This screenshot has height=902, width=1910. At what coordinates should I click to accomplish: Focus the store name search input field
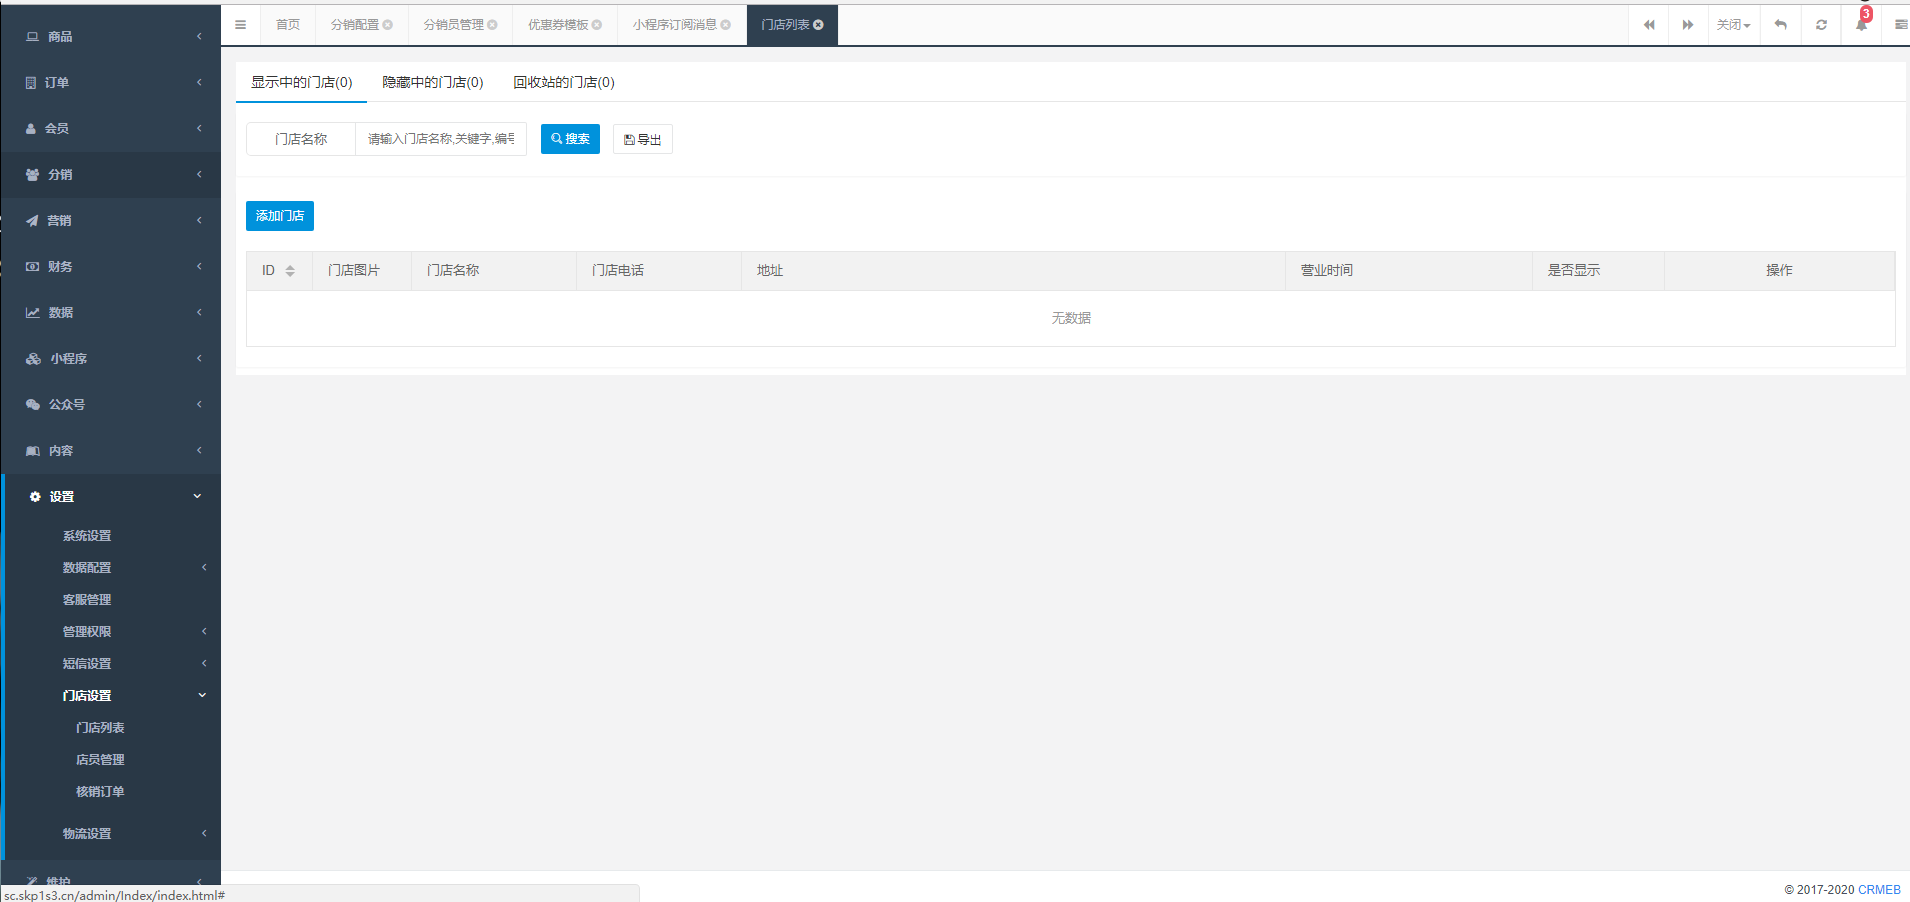click(x=440, y=139)
